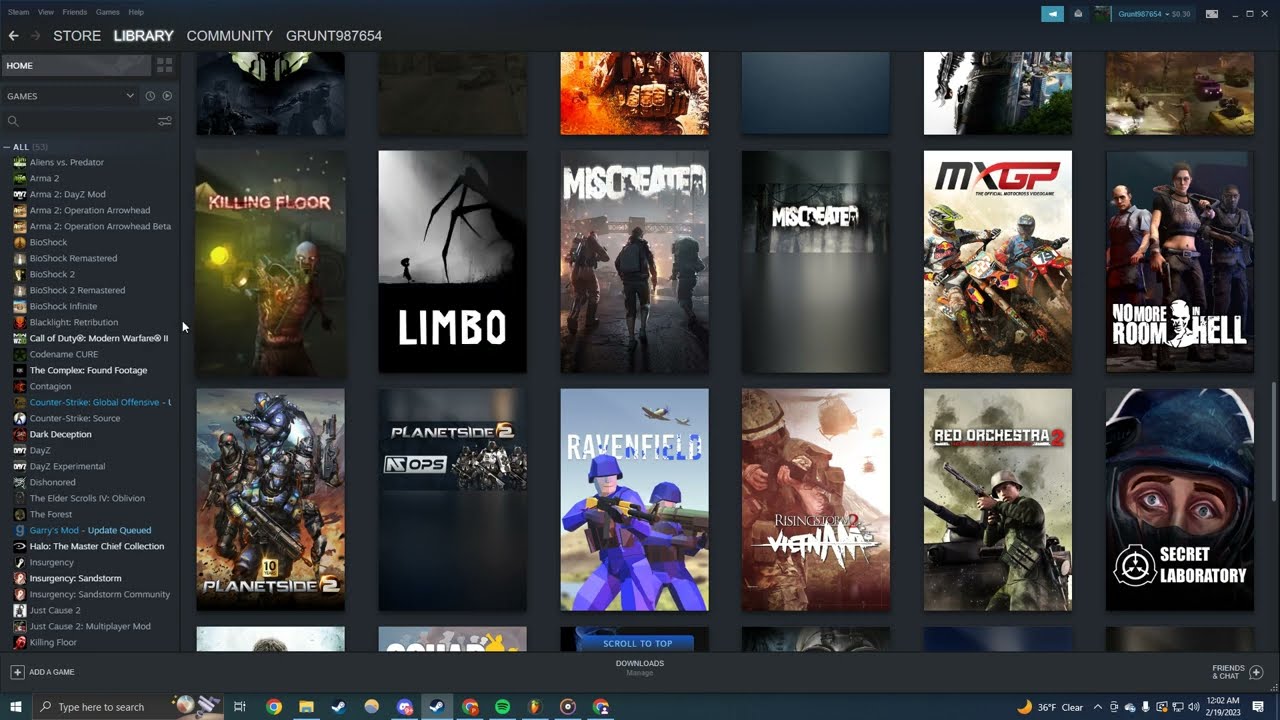
Task: Click Halo: The Master Chief Collection icon
Action: click(x=20, y=546)
